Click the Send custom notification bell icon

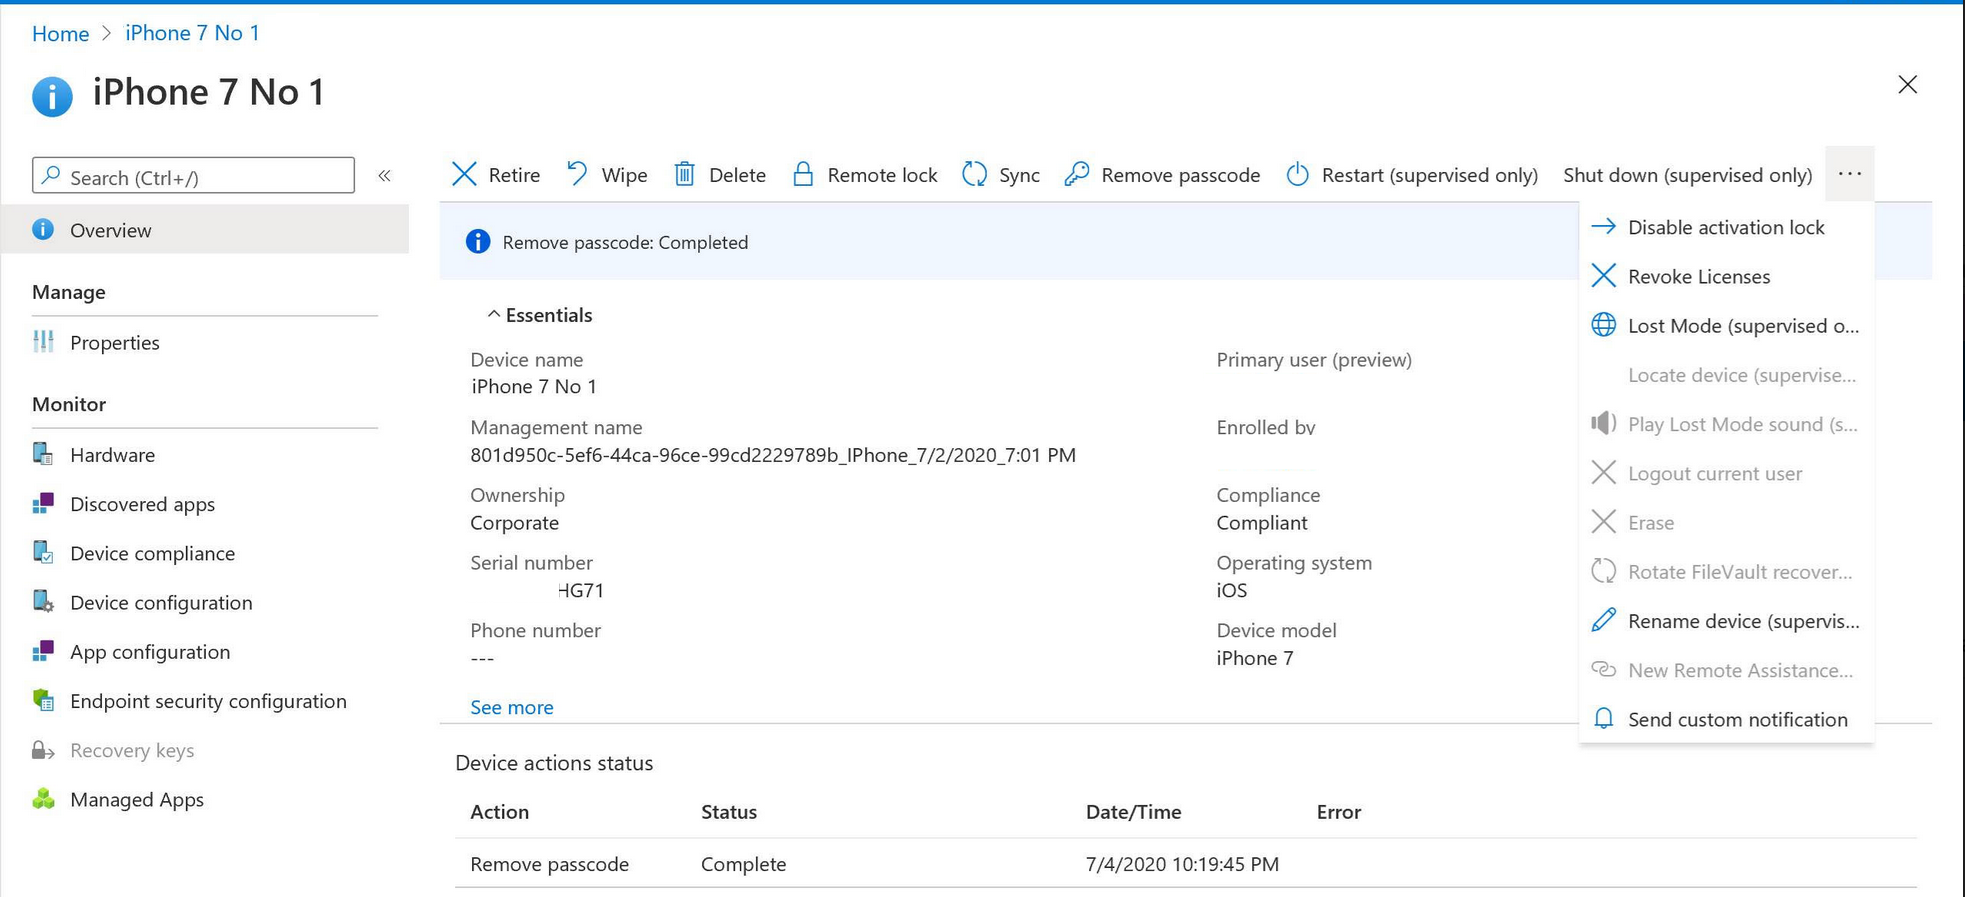(x=1604, y=718)
